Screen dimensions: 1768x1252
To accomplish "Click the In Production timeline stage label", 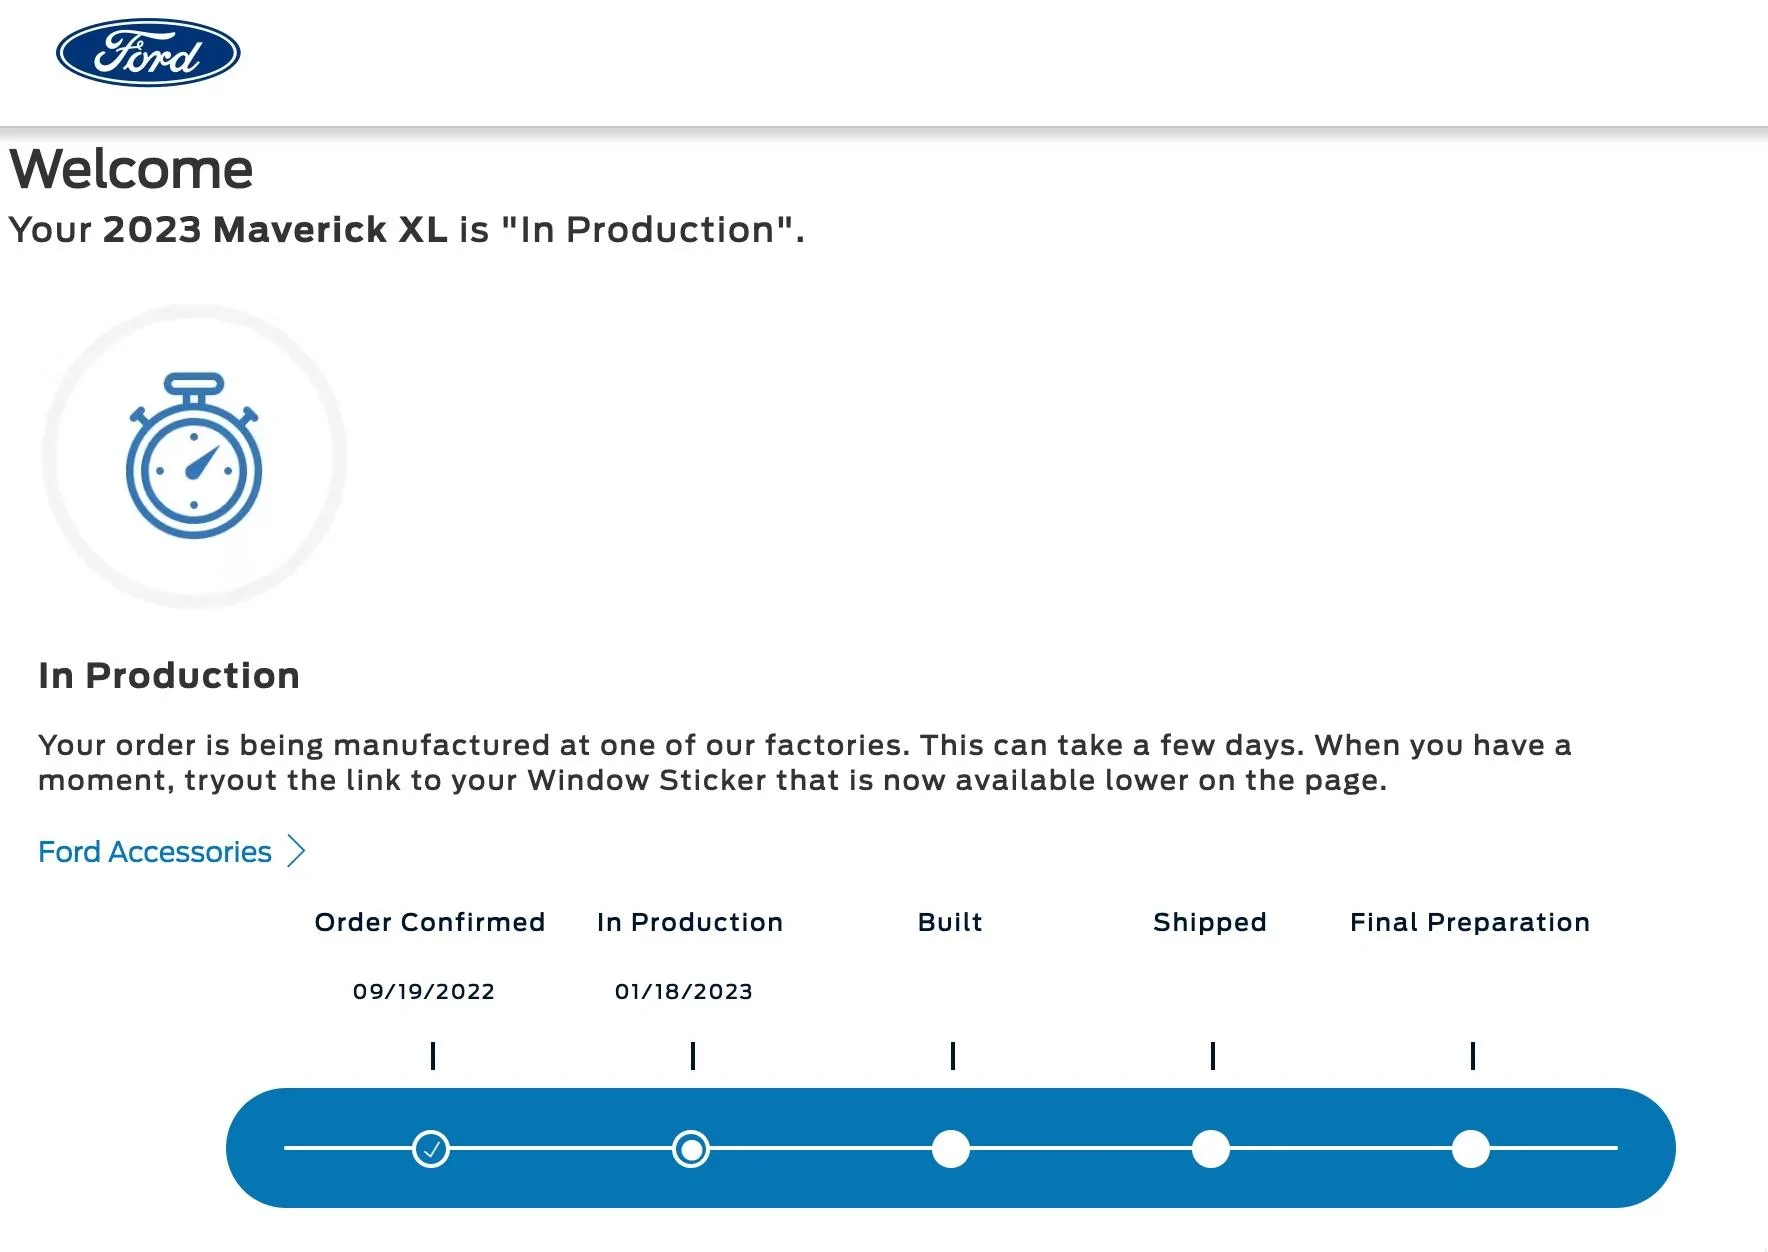I will tap(690, 922).
